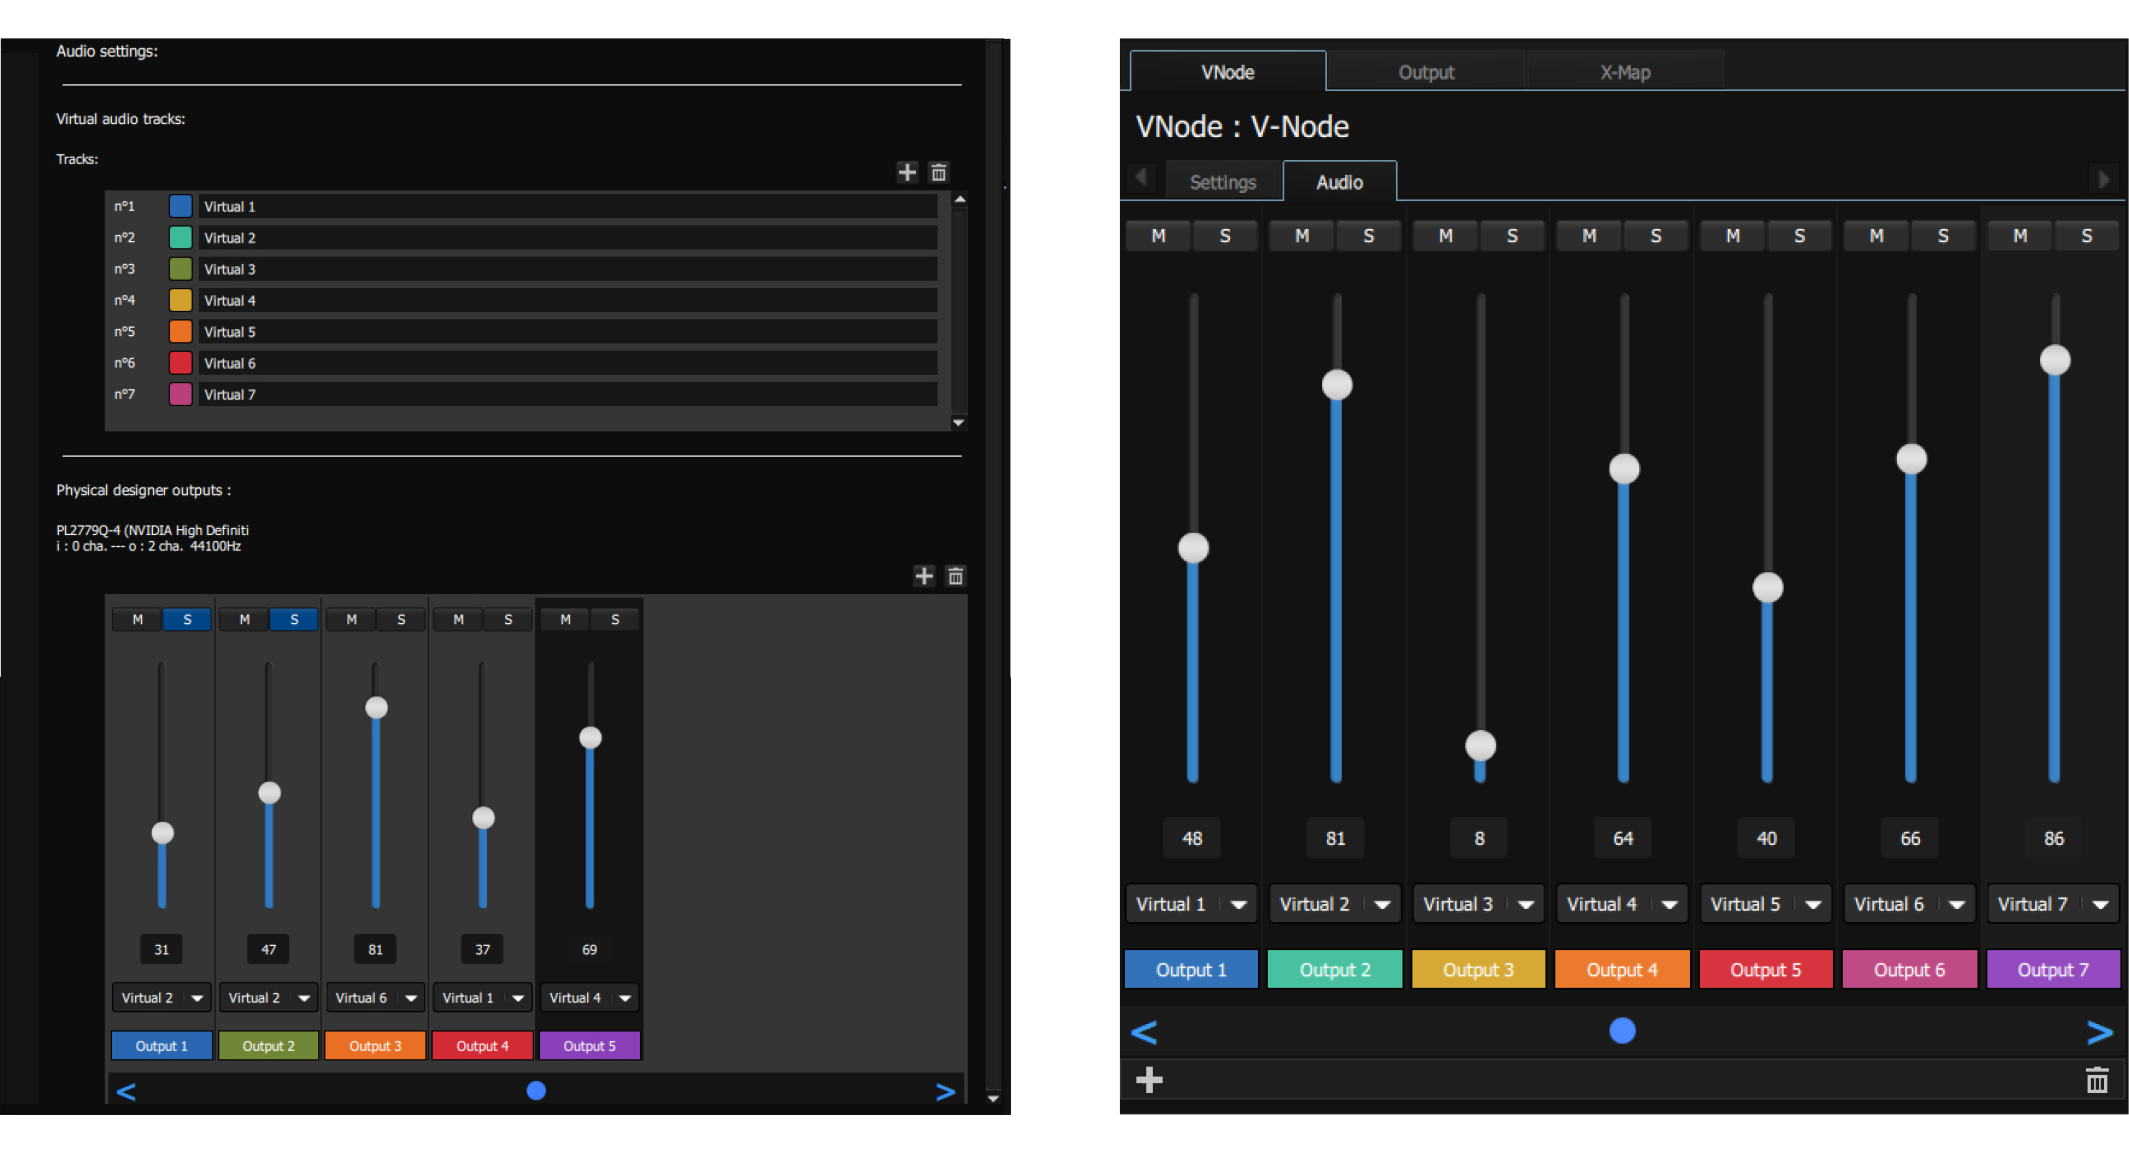Open VNode Virtual 1 source dropdown
2129x1149 pixels.
(x=1192, y=904)
